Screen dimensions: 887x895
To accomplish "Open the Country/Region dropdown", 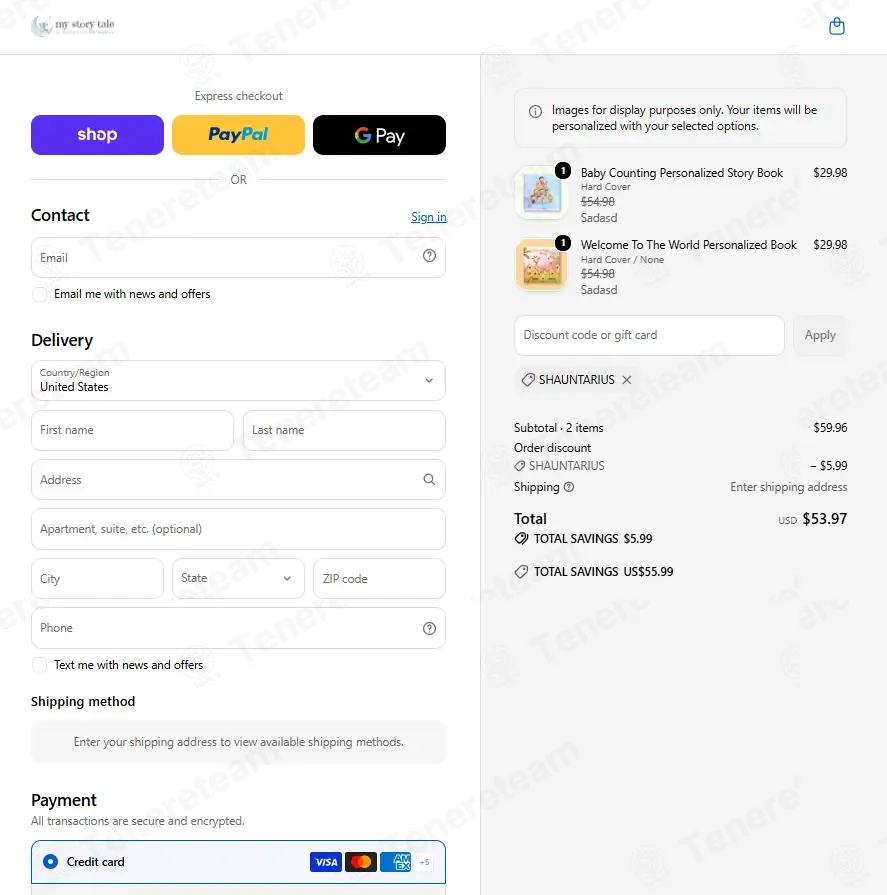I will click(239, 380).
